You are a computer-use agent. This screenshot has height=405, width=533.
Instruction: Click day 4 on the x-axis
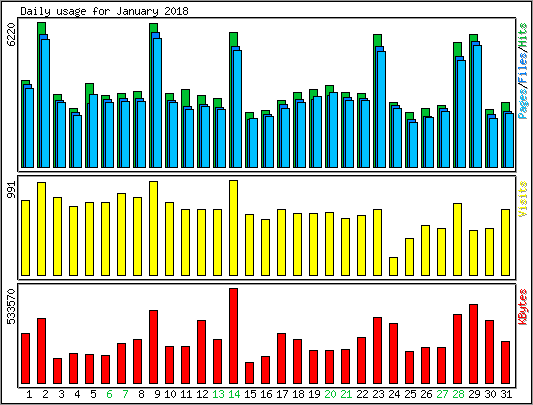[77, 394]
